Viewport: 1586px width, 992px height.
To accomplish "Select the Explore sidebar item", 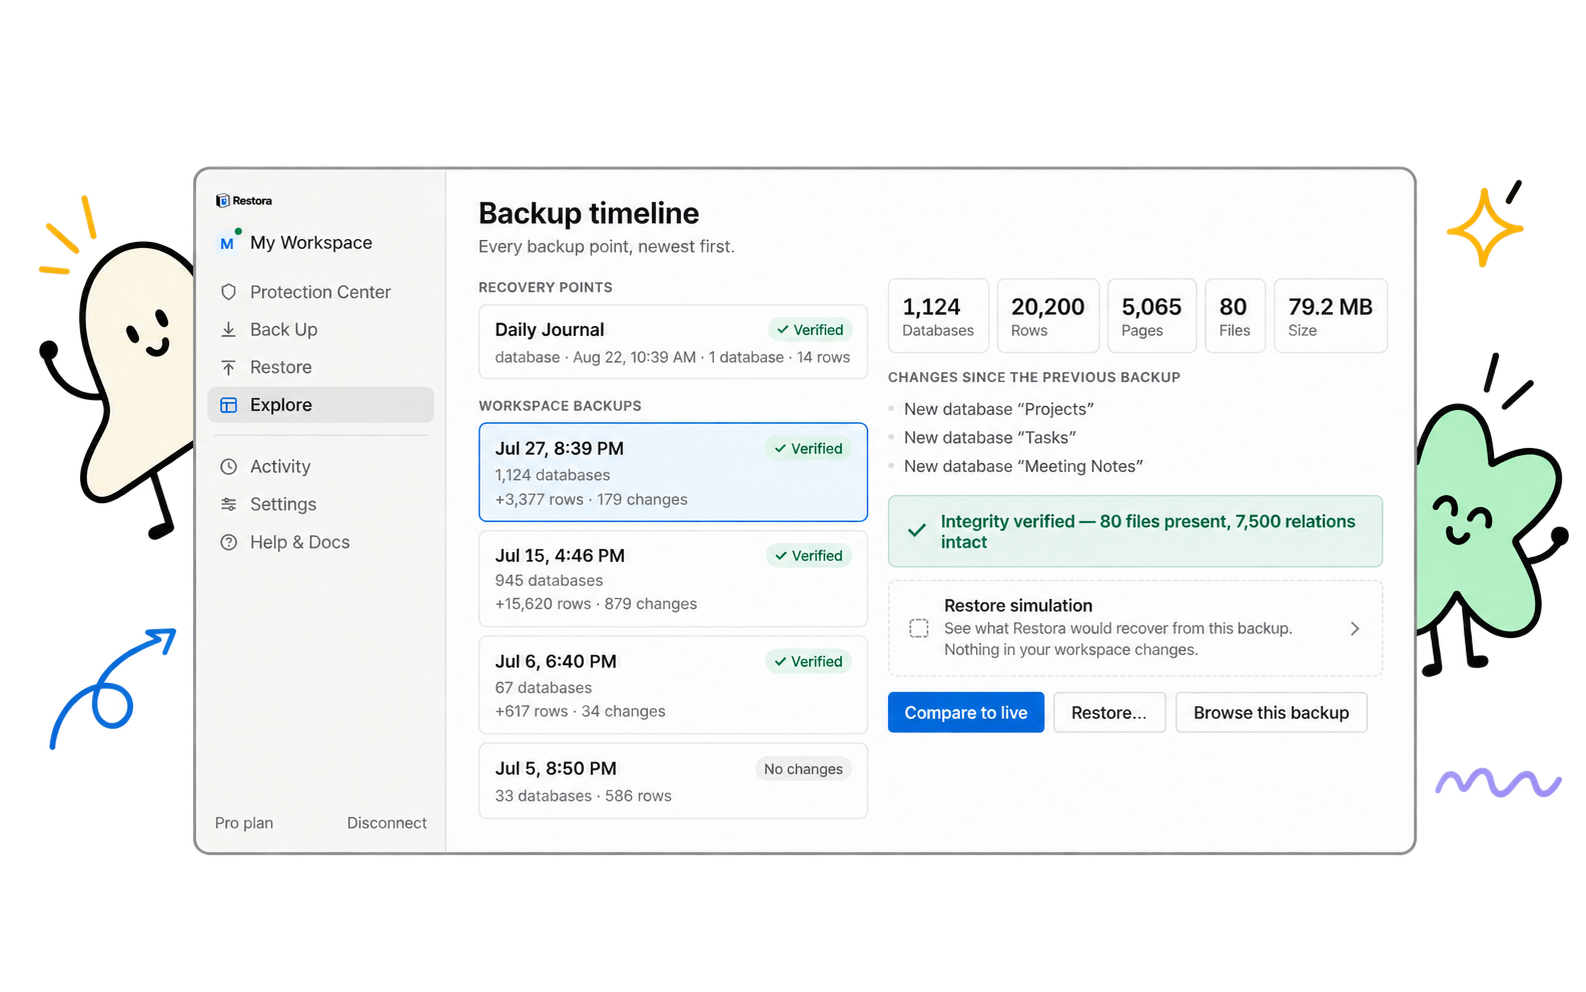I will click(x=320, y=405).
